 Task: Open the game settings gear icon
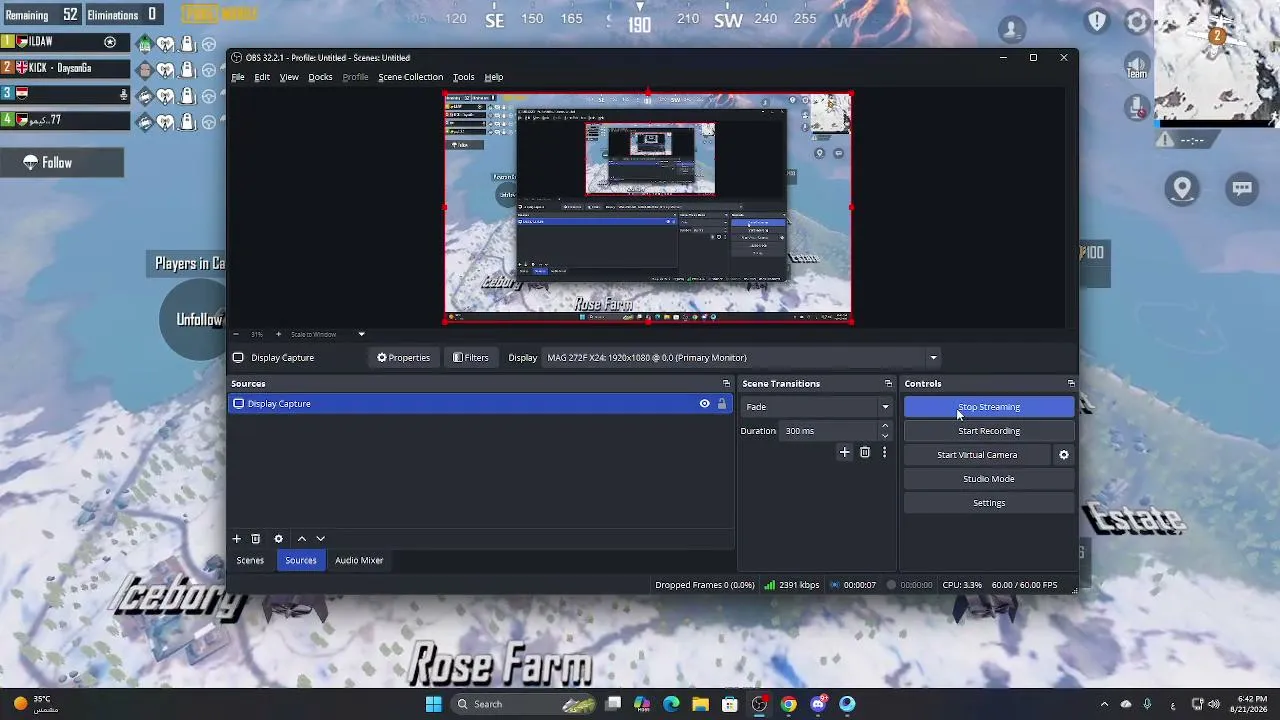point(1137,22)
